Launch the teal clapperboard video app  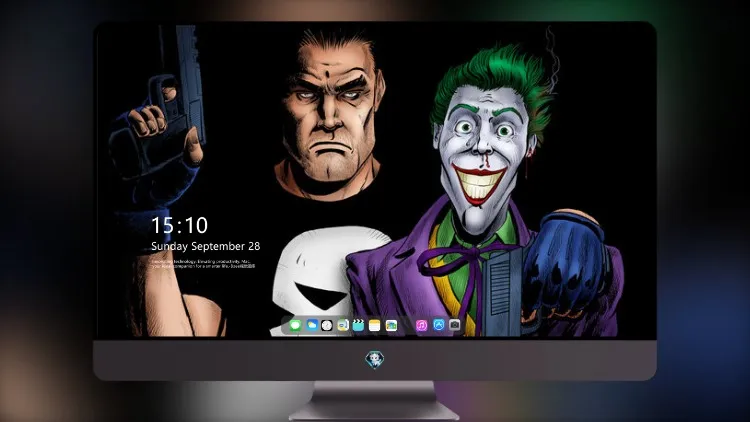(x=358, y=325)
